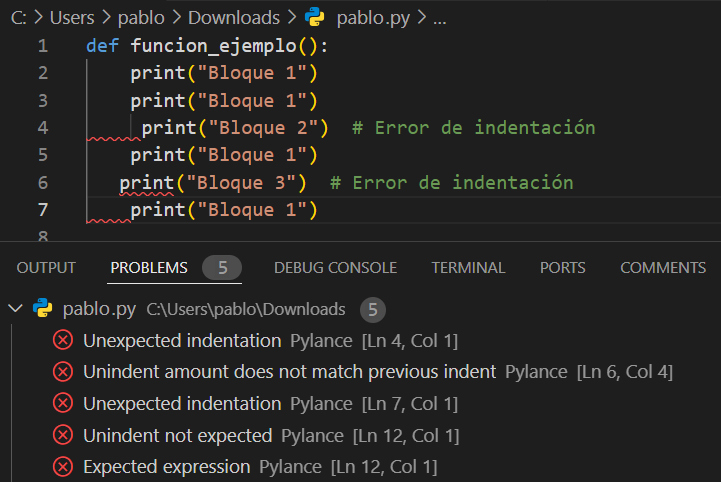This screenshot has width=721, height=482.
Task: Place cursor on funcion_ejemplo function name
Action: (214, 46)
